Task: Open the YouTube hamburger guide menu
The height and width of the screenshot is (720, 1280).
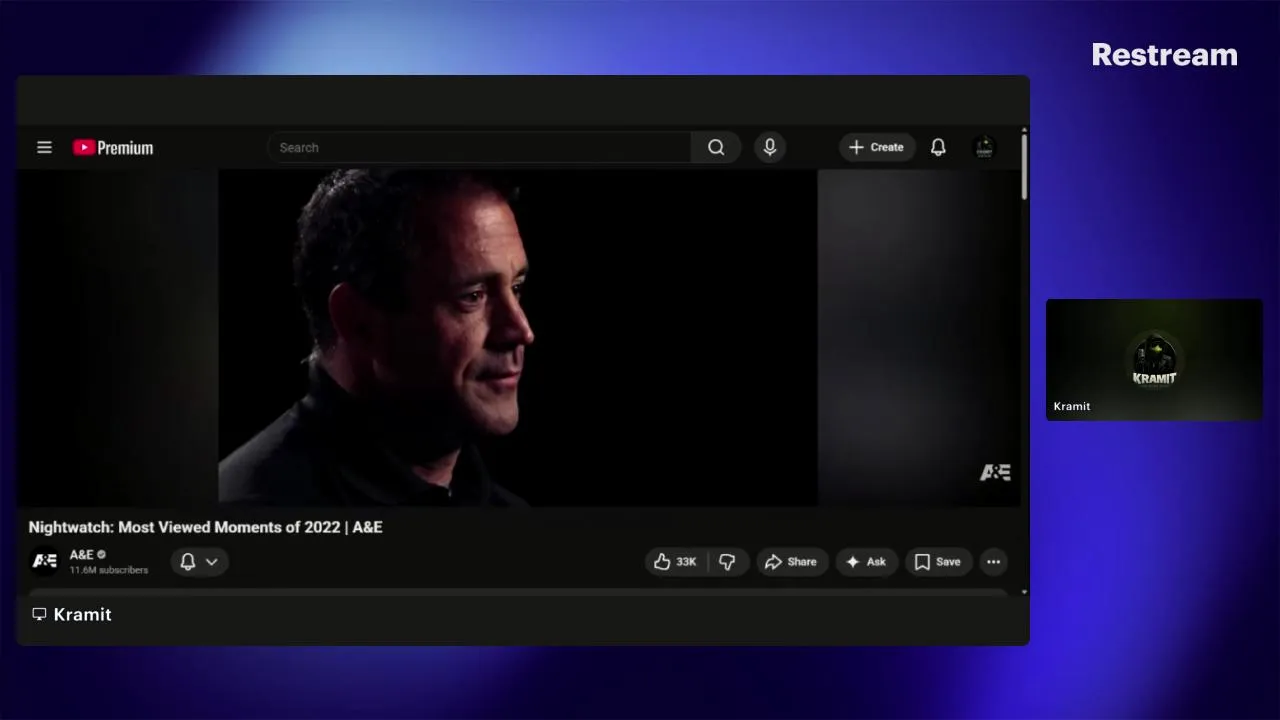Action: (44, 147)
